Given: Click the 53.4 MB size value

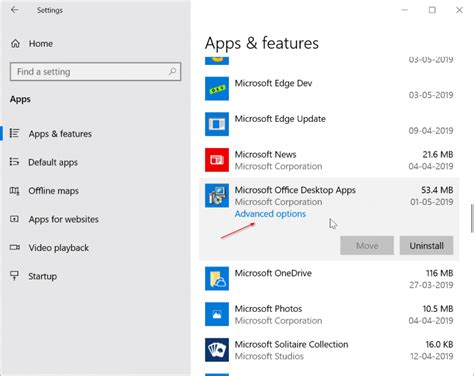Looking at the screenshot, I should tap(437, 190).
